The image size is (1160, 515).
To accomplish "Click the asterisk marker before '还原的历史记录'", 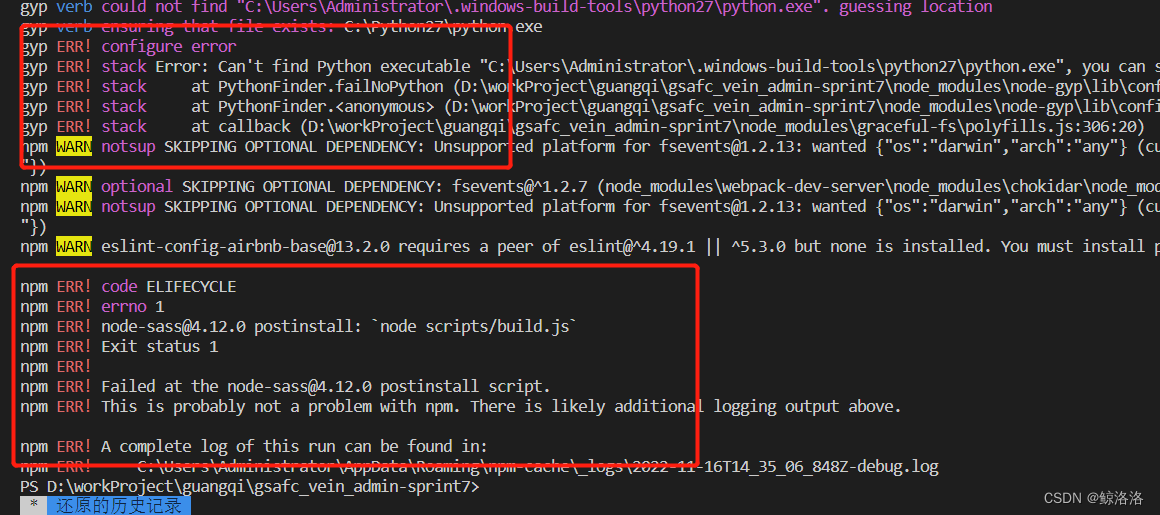I will point(33,506).
